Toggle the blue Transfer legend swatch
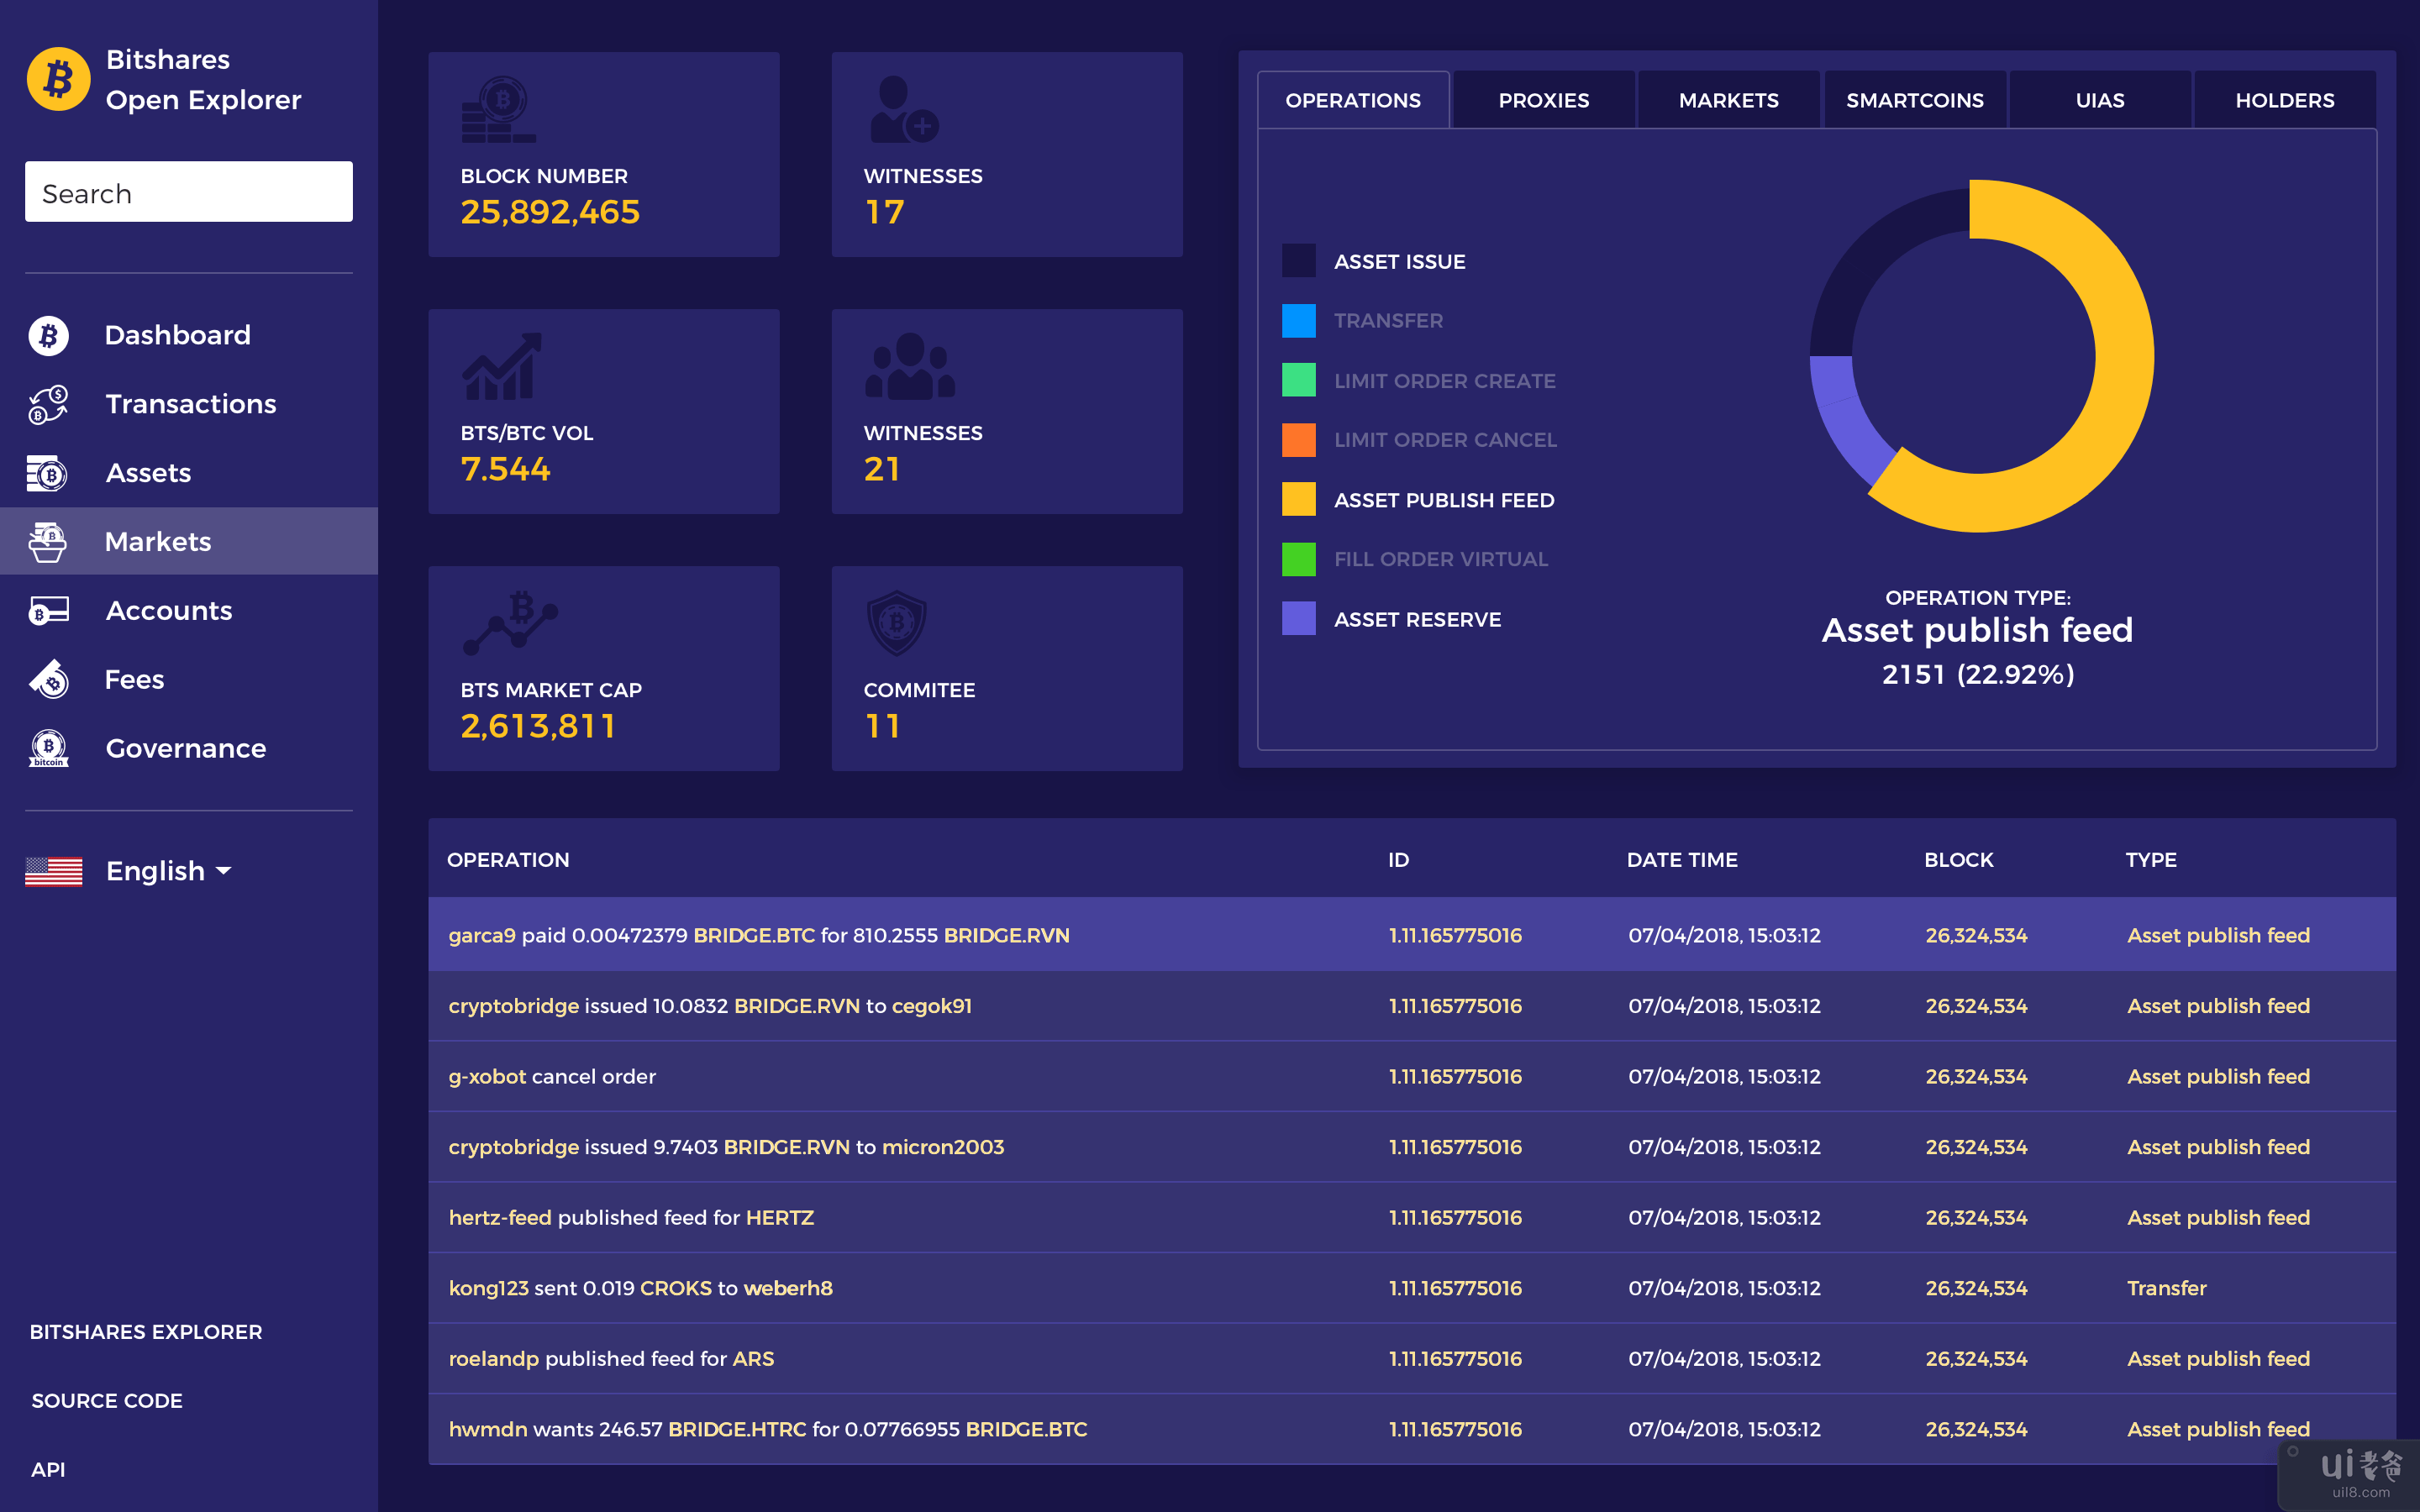 point(1299,321)
